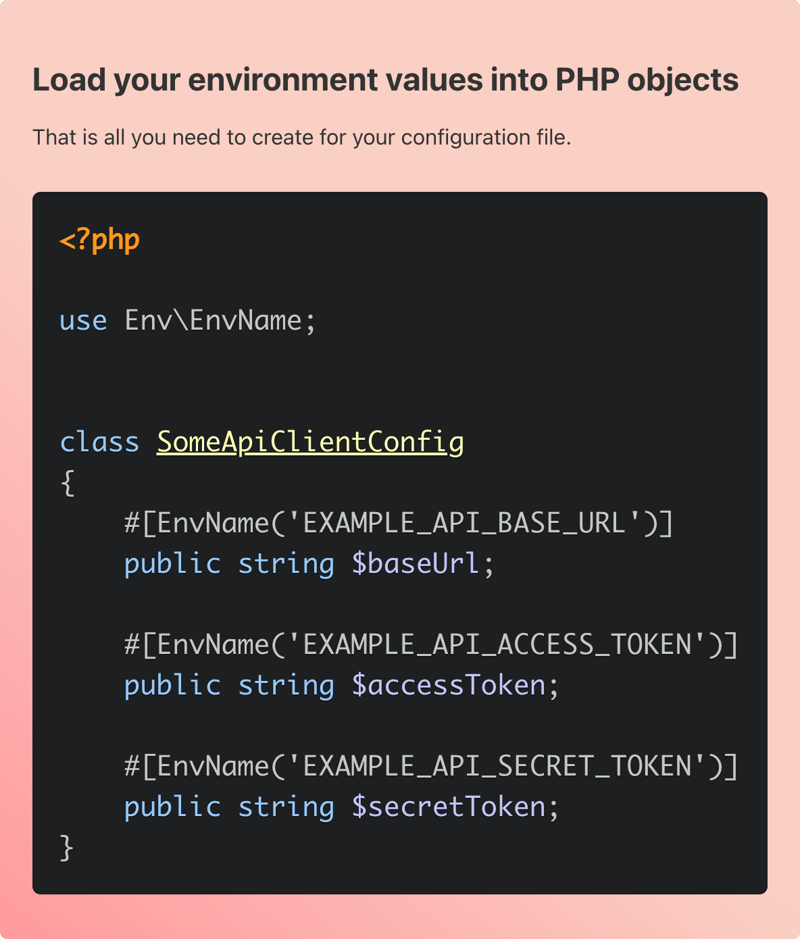Click 'string' type before $accessToken
The image size is (800, 939).
(x=286, y=686)
